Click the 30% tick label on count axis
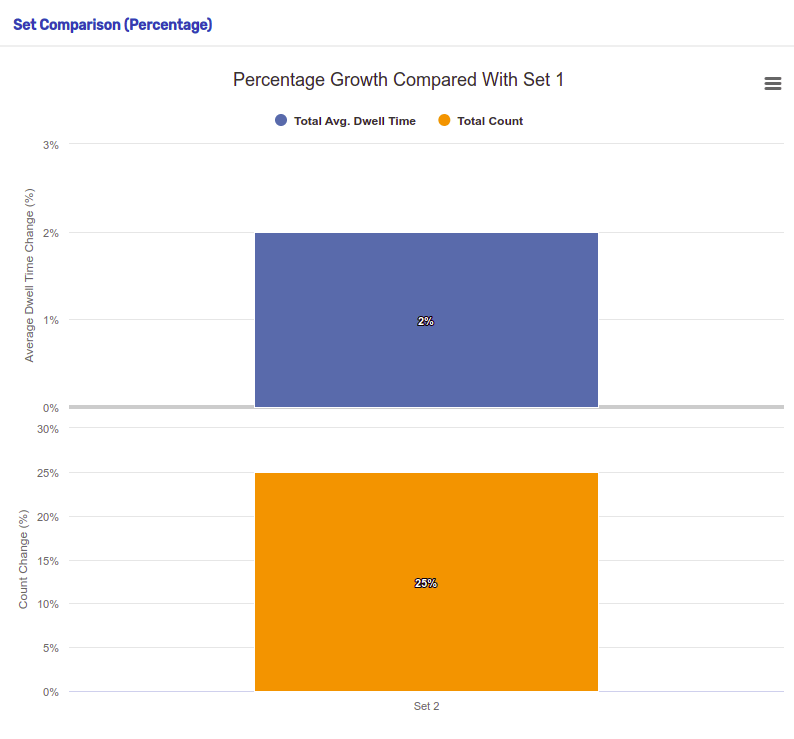Image resolution: width=794 pixels, height=739 pixels. click(x=48, y=430)
